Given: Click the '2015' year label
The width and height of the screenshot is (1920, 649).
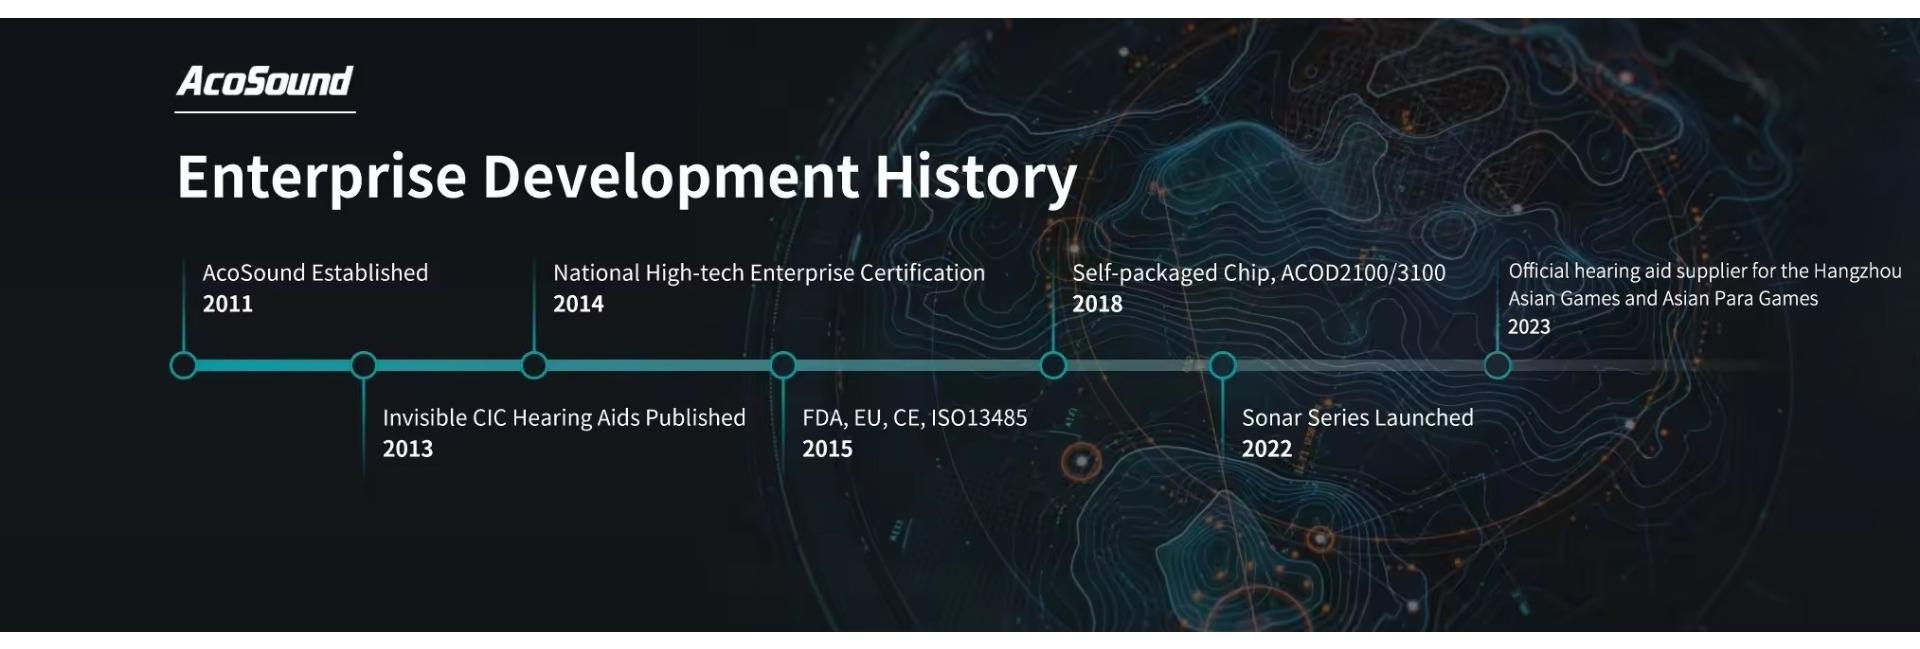Looking at the screenshot, I should click(827, 449).
